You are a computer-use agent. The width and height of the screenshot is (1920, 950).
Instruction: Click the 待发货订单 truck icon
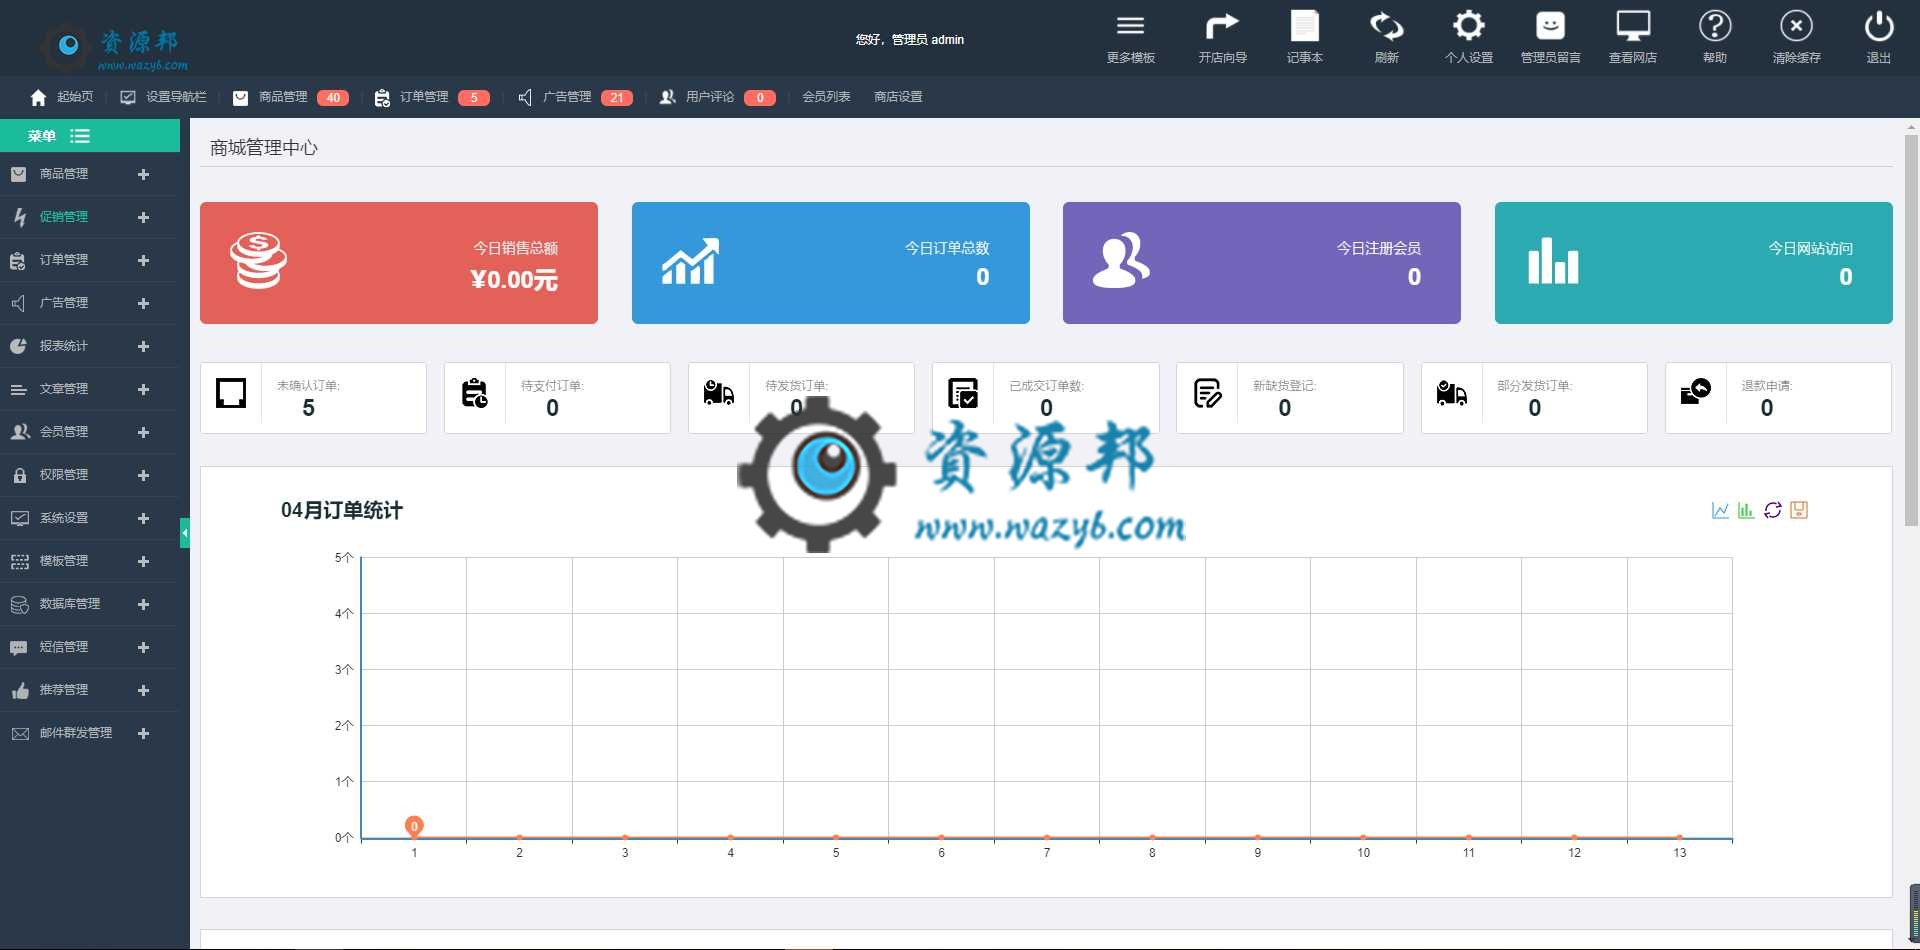(719, 393)
